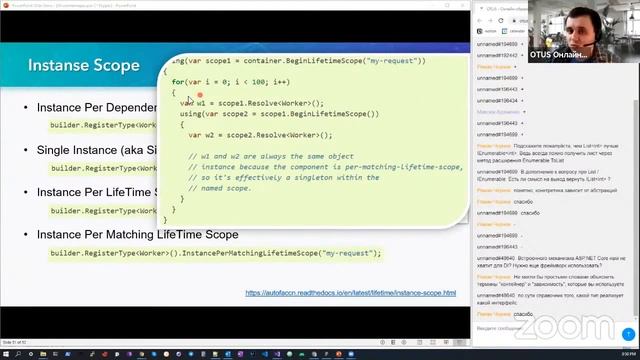Click comment w1 and w2 are always same object
Viewport: 640px width, 360px height.
271,156
